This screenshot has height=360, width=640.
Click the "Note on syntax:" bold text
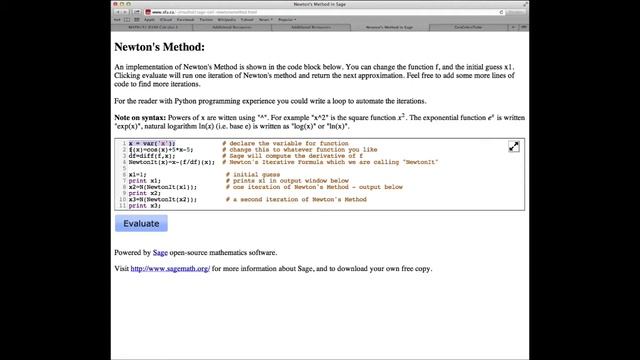(x=140, y=118)
